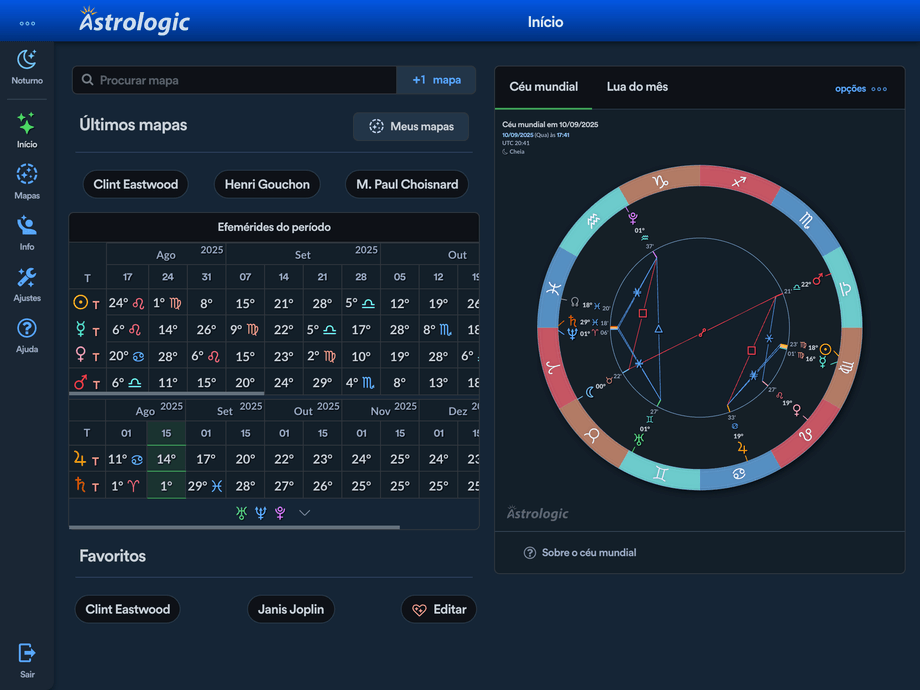This screenshot has width=920, height=690.
Task: Click the Efemérides do período header
Action: (274, 227)
